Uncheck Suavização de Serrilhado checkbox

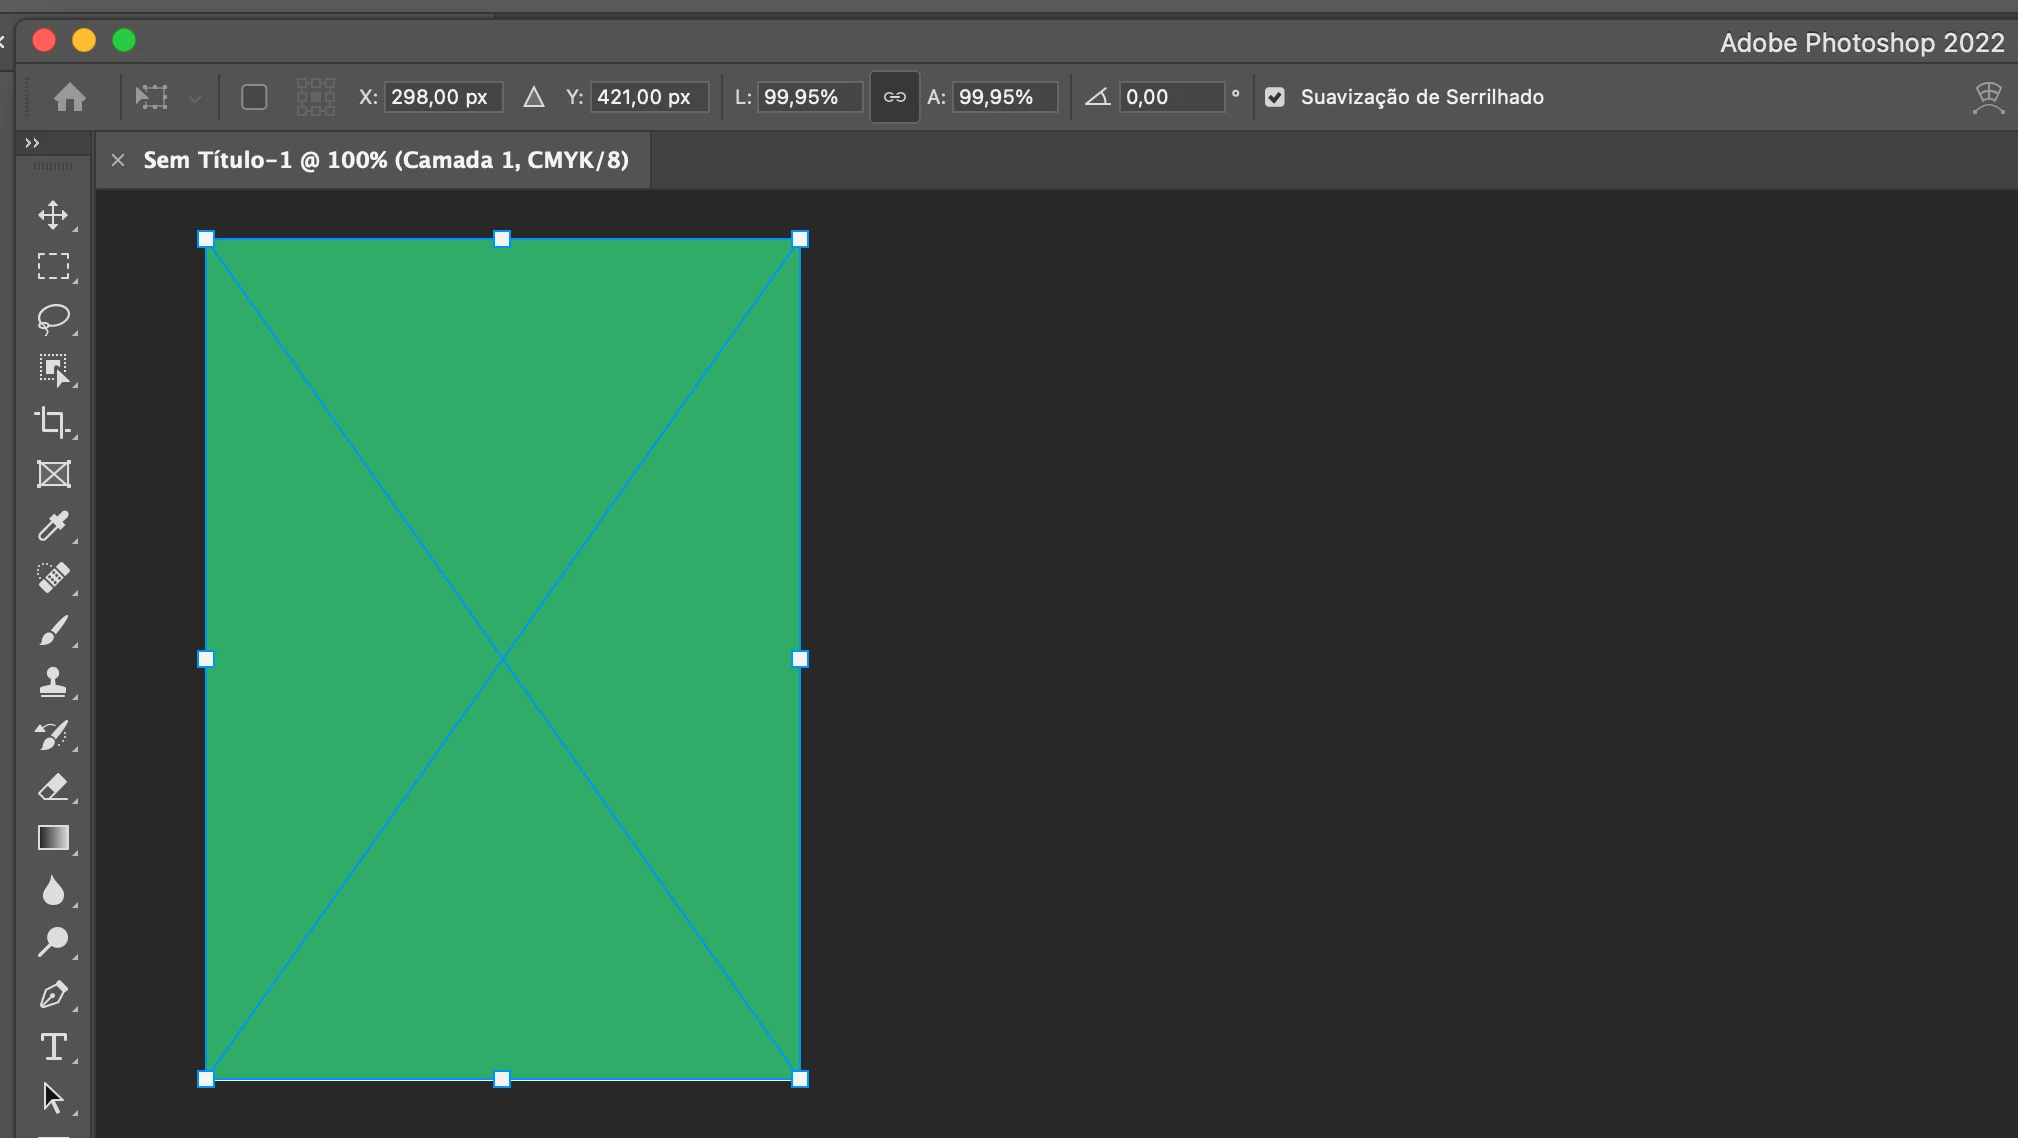(x=1274, y=97)
